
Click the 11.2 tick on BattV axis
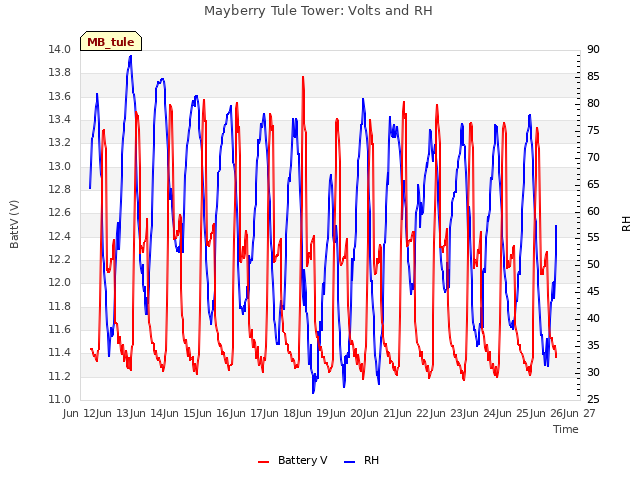[60, 376]
